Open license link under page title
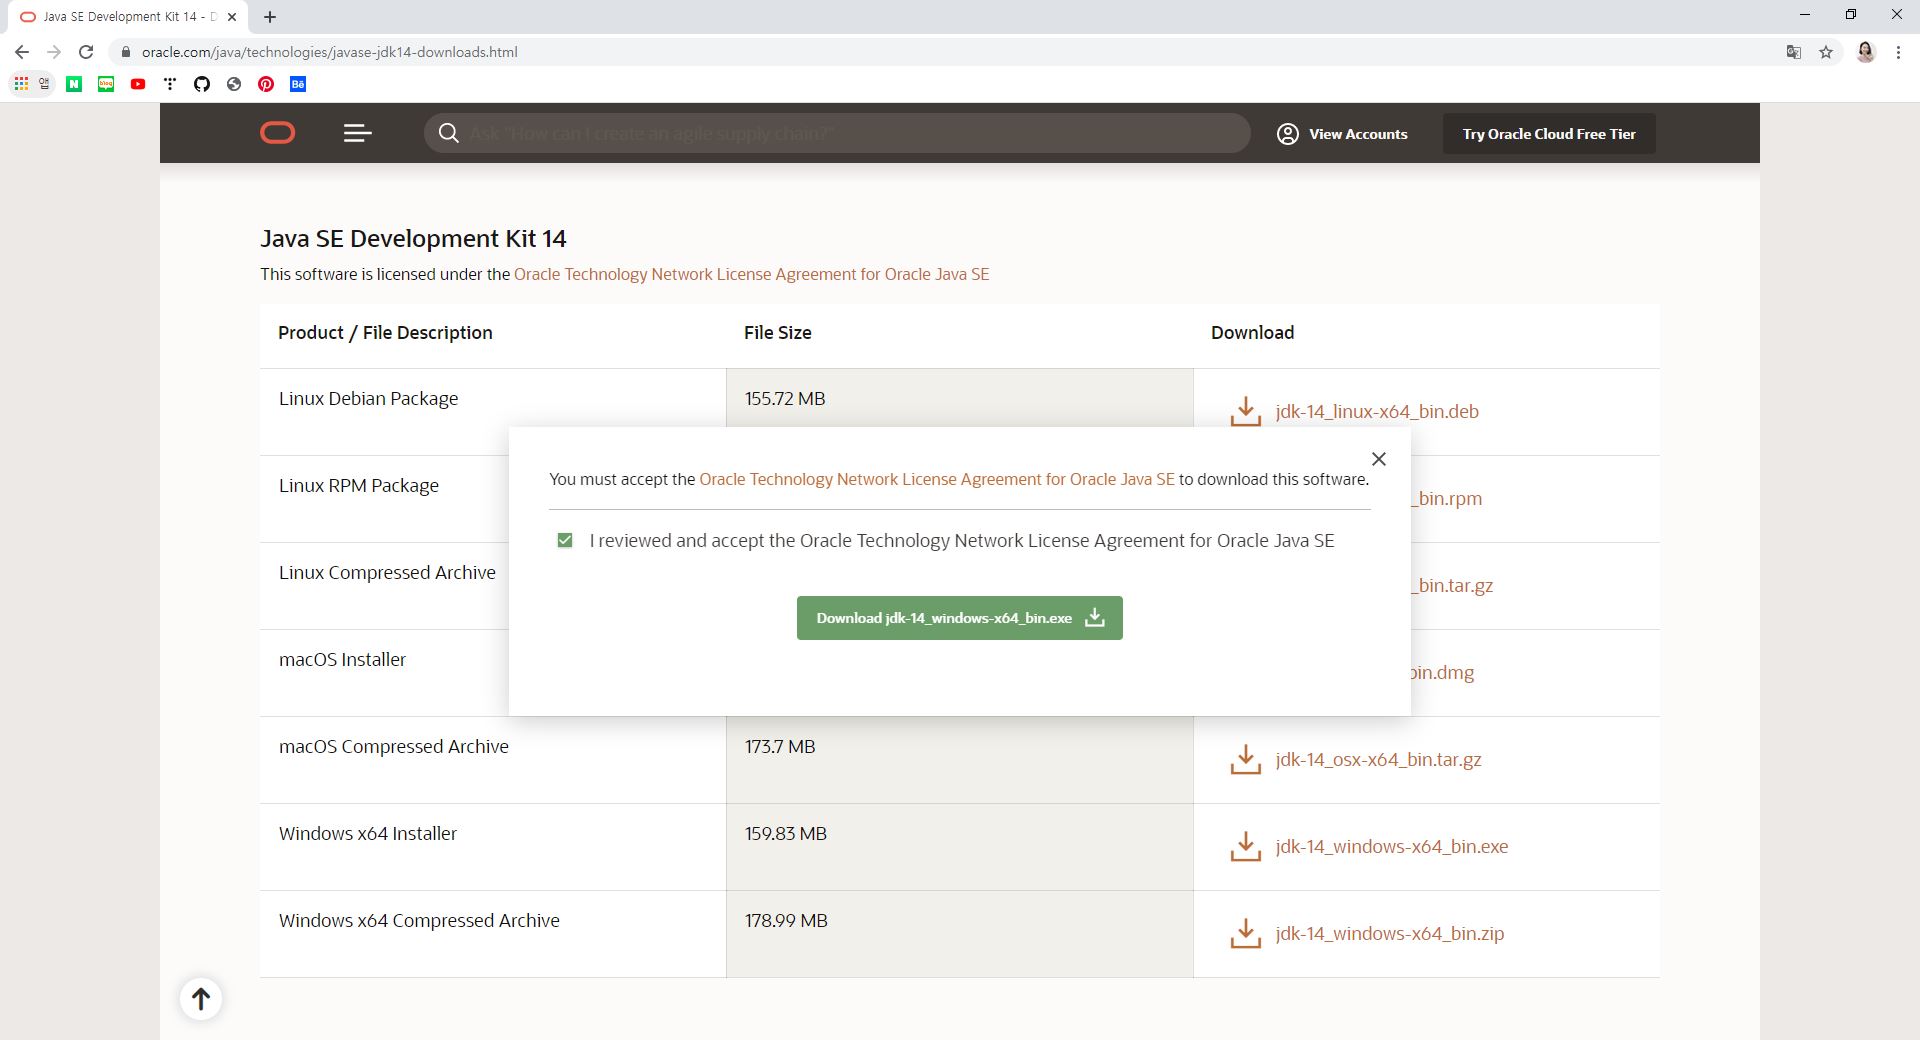 (751, 274)
